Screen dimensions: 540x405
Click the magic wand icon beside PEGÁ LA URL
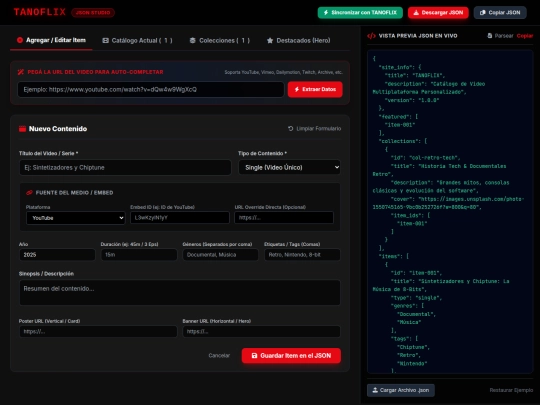pos(21,72)
